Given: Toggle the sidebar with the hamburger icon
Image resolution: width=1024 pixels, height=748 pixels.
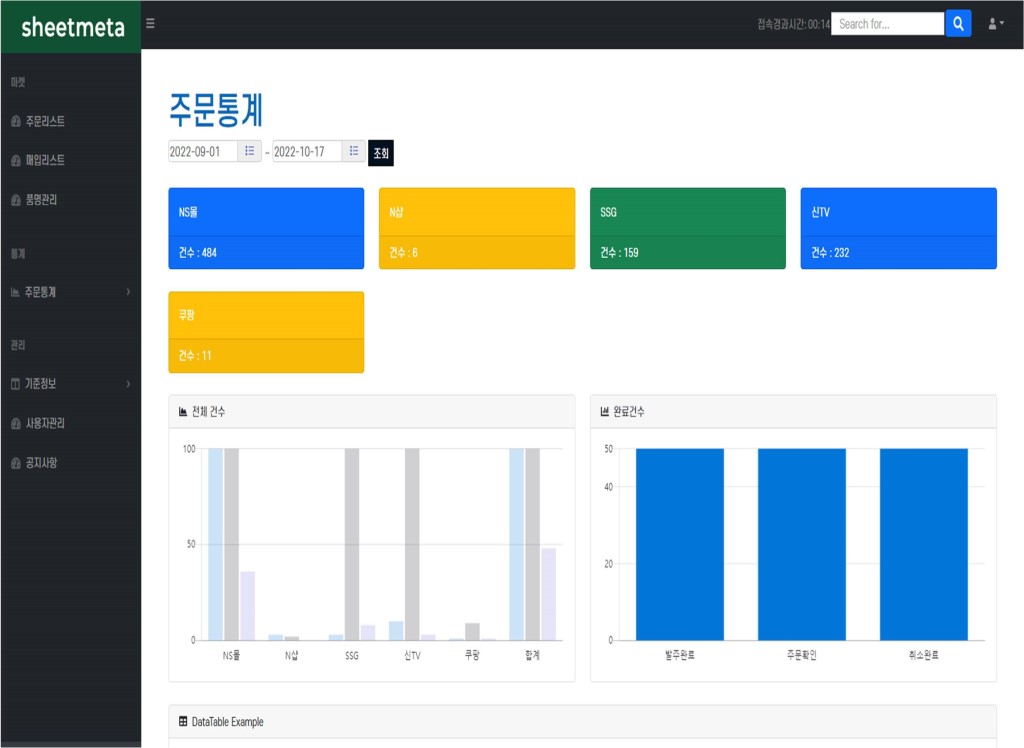Looking at the screenshot, I should pyautogui.click(x=150, y=23).
